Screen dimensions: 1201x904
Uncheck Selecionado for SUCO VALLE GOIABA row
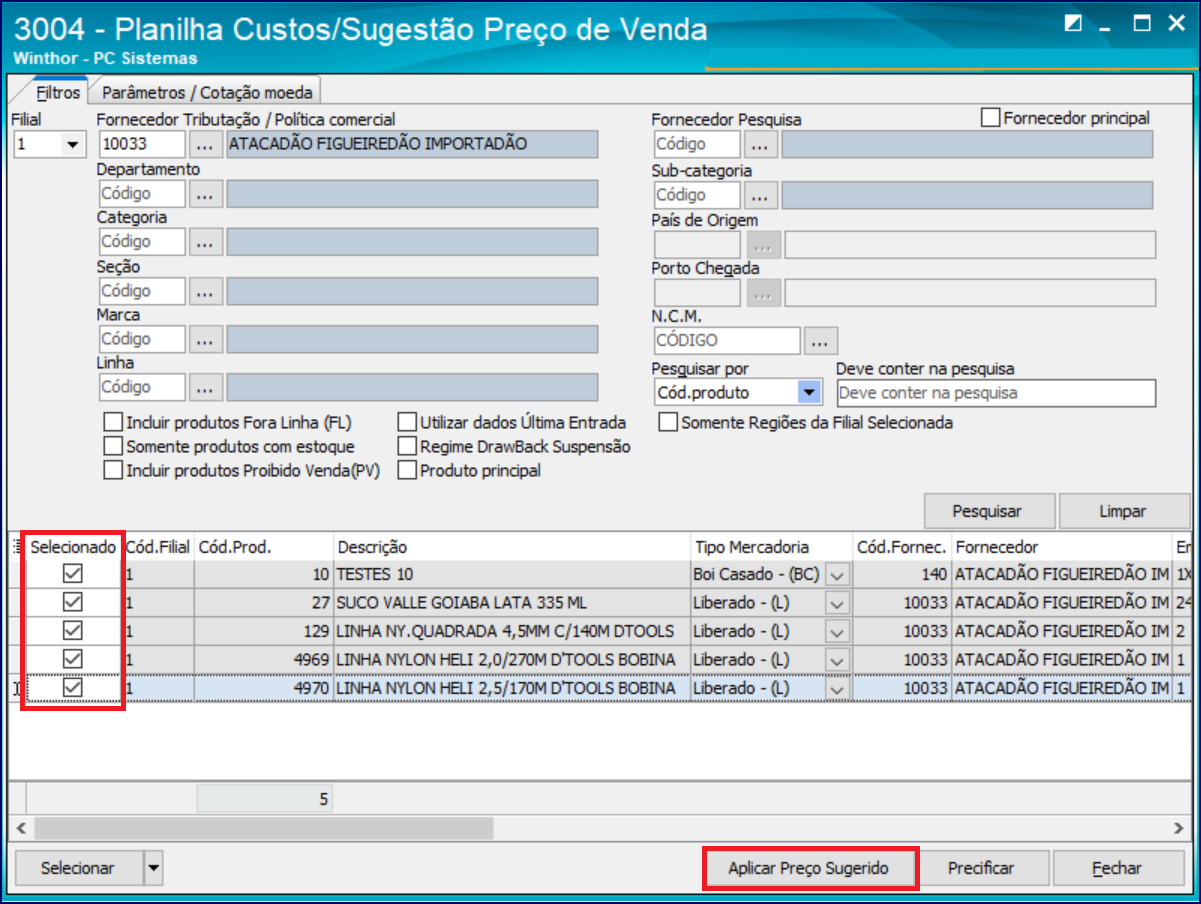pyautogui.click(x=73, y=603)
